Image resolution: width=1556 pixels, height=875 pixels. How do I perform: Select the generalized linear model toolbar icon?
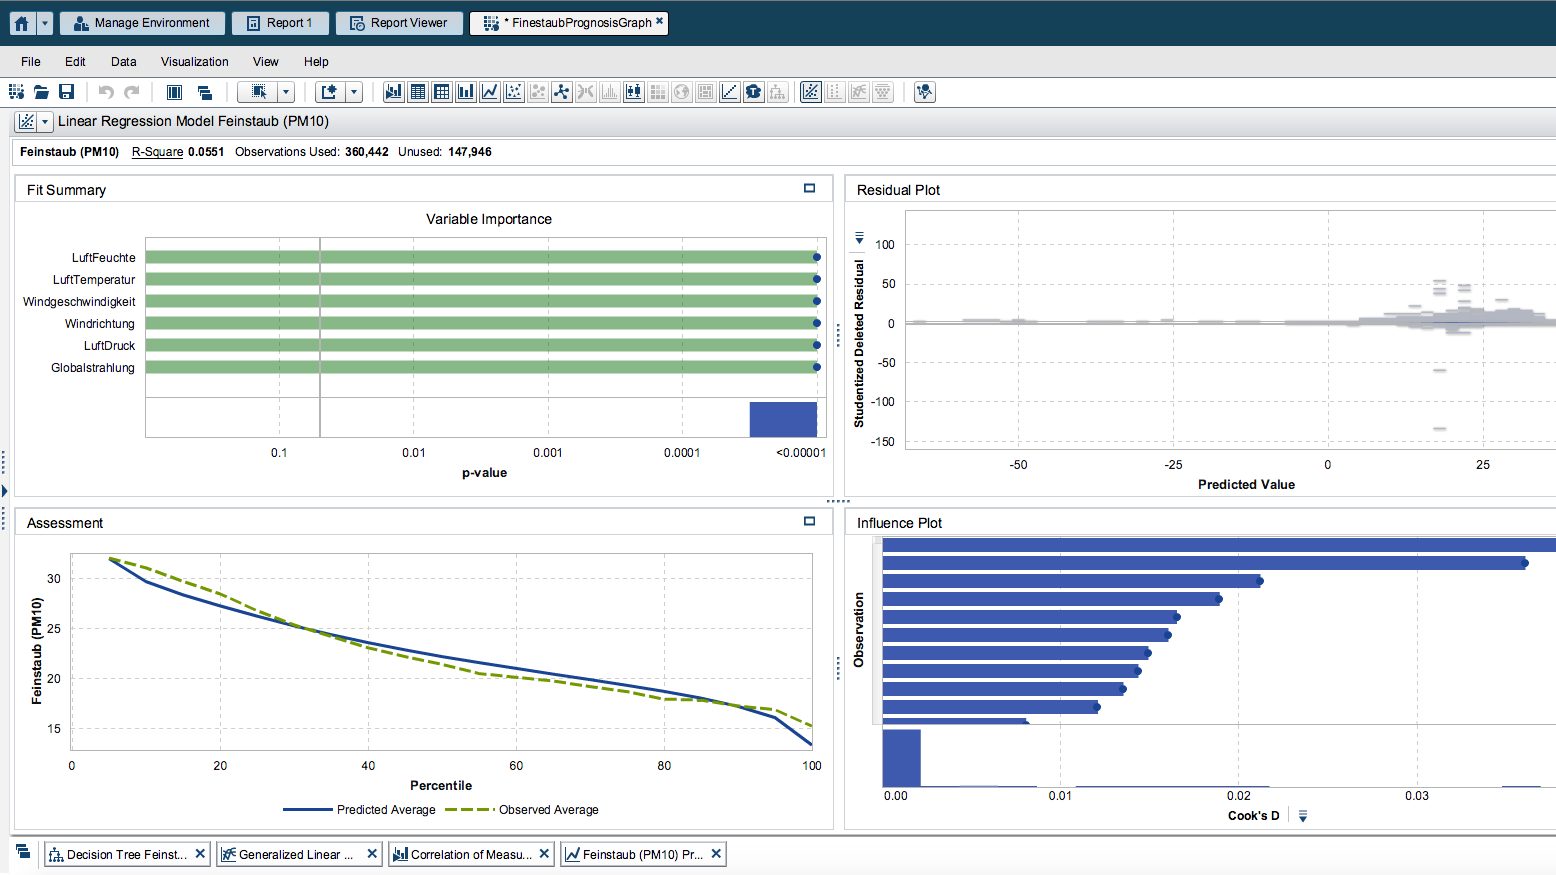click(x=859, y=92)
